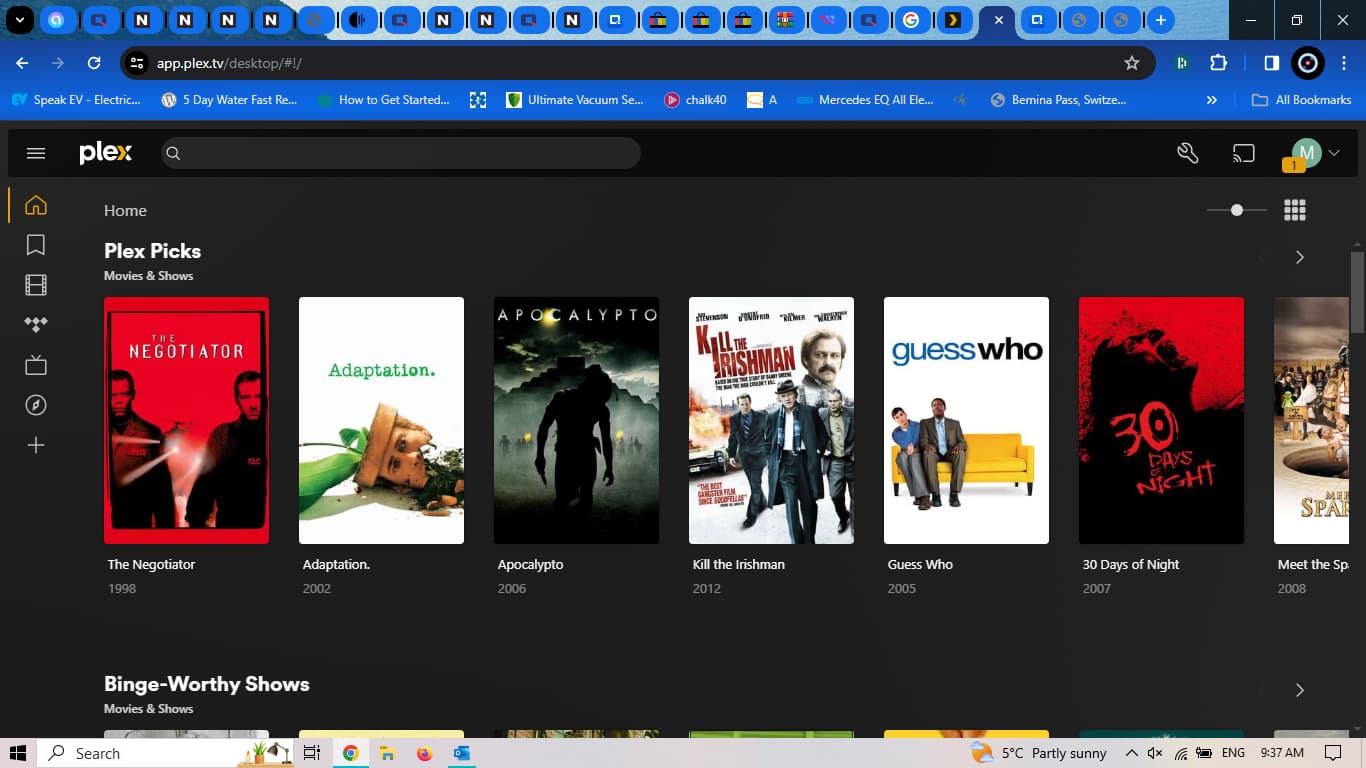Open the Apocalypto poster

click(577, 420)
